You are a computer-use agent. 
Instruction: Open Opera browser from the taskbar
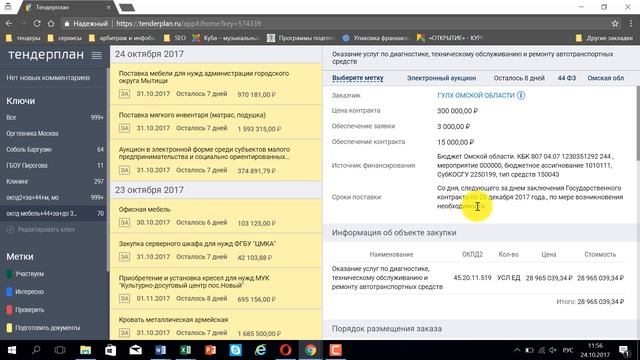click(x=285, y=350)
